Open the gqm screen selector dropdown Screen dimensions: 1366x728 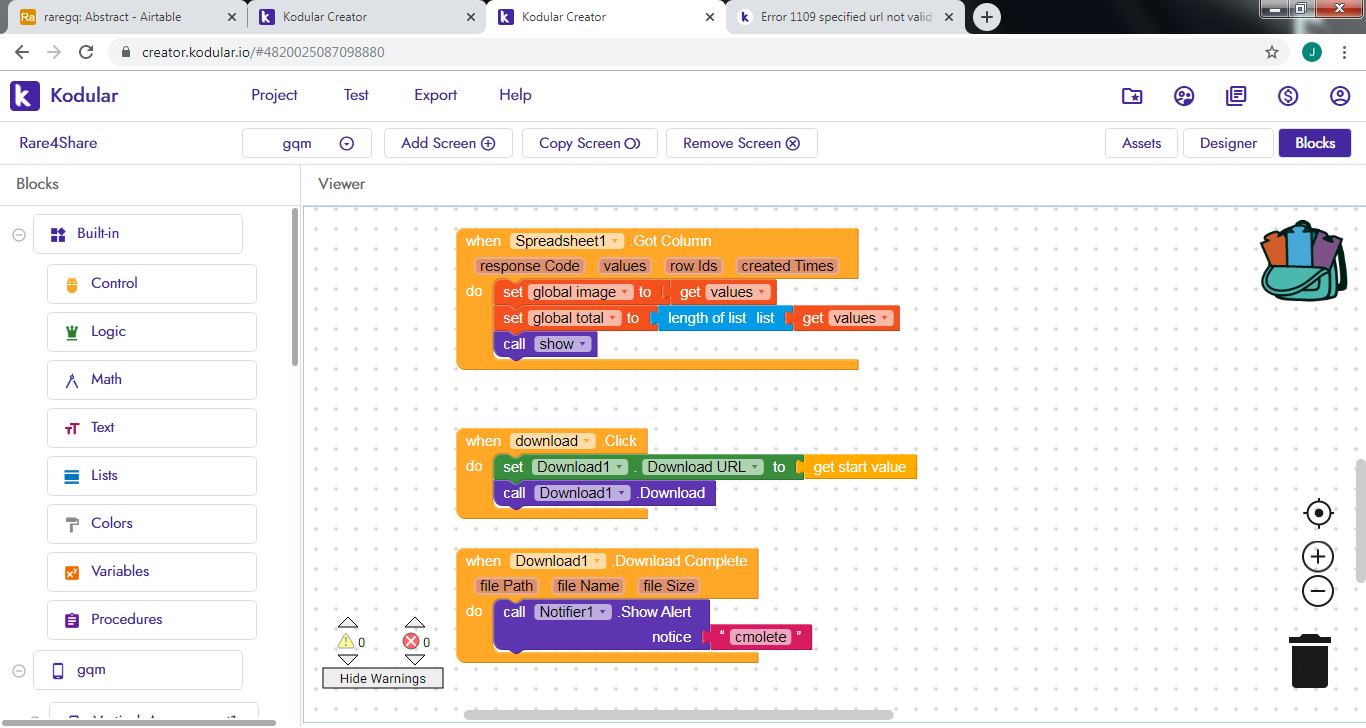[x=307, y=143]
